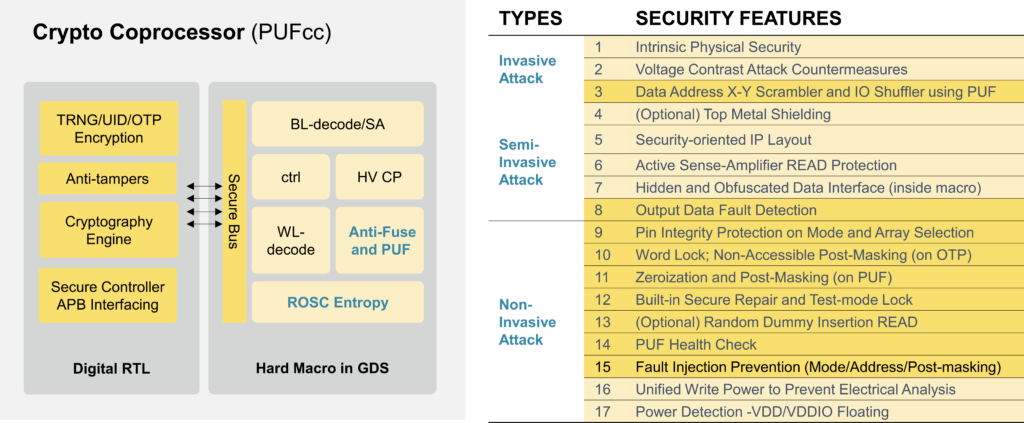Screen dimensions: 1024x423
Task: Click the ctrl block
Action: [x=290, y=177]
